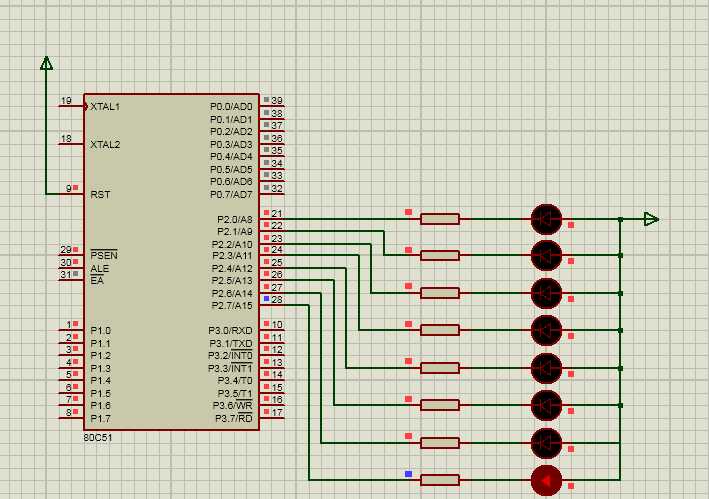The height and width of the screenshot is (499, 709).
Task: Click the P3.0/RXD pin label
Action: tap(230, 330)
